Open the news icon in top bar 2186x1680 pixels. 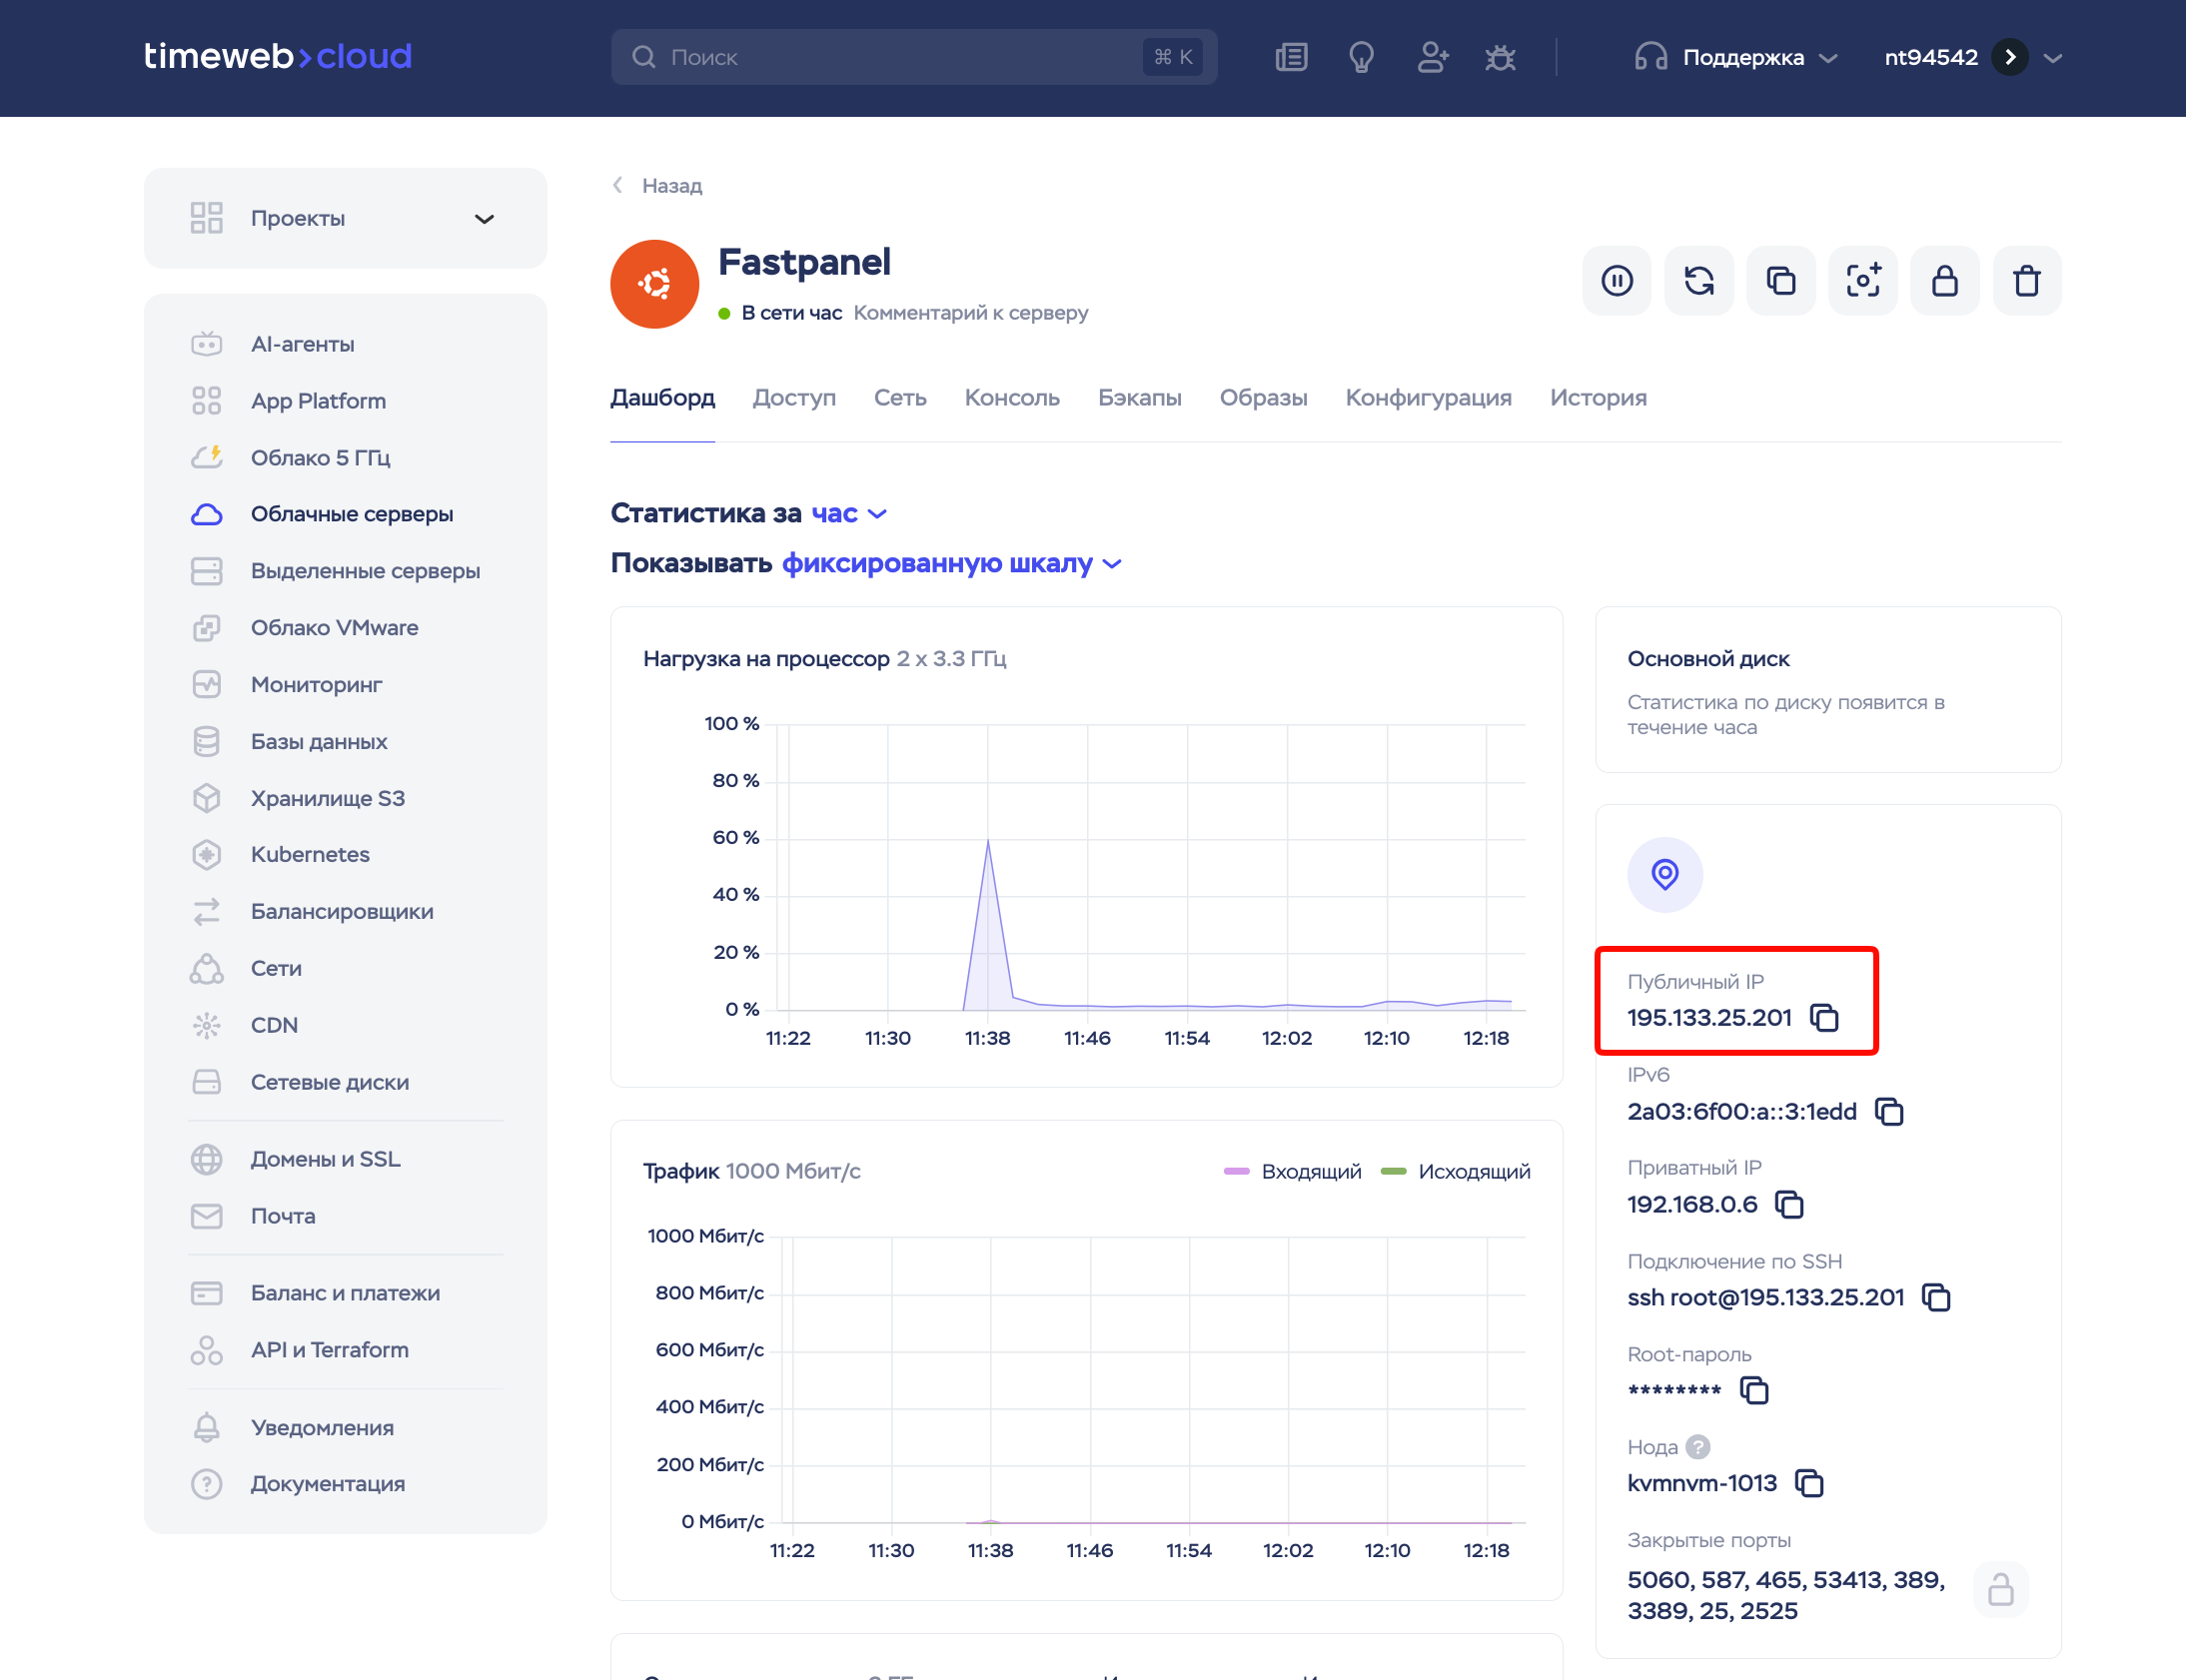[x=1291, y=57]
